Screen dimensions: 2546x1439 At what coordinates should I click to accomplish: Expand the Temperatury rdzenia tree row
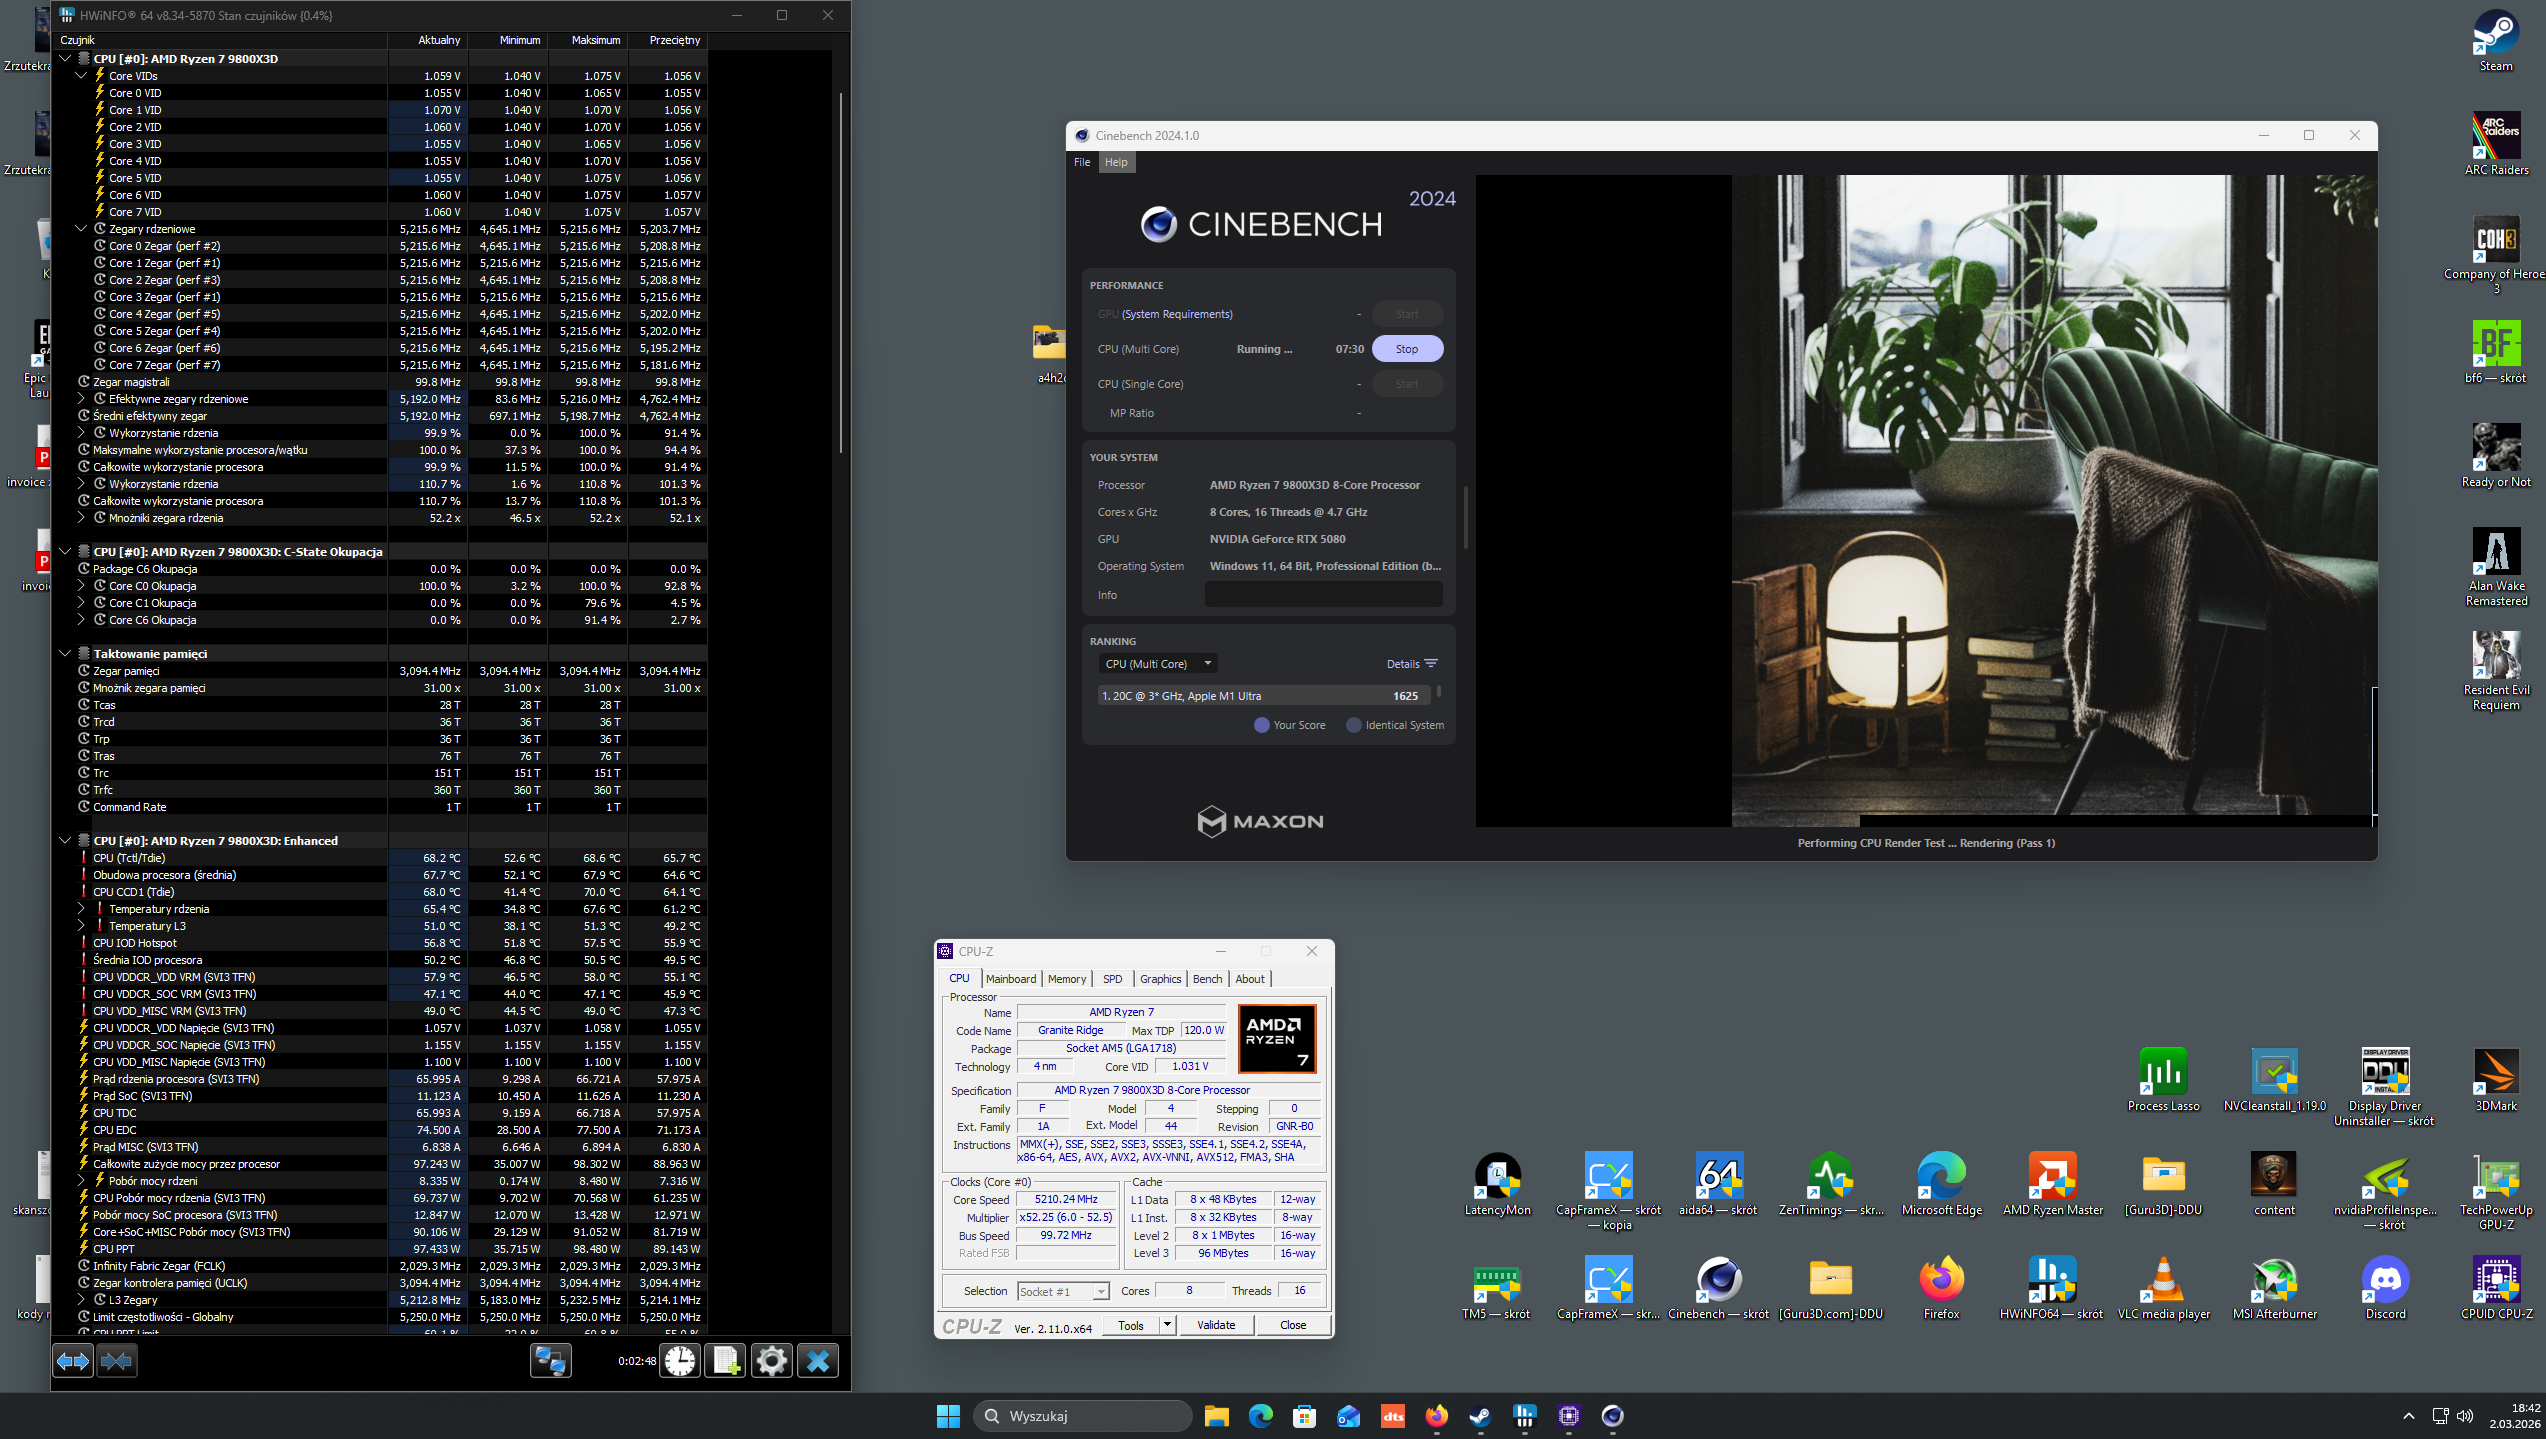tap(81, 909)
